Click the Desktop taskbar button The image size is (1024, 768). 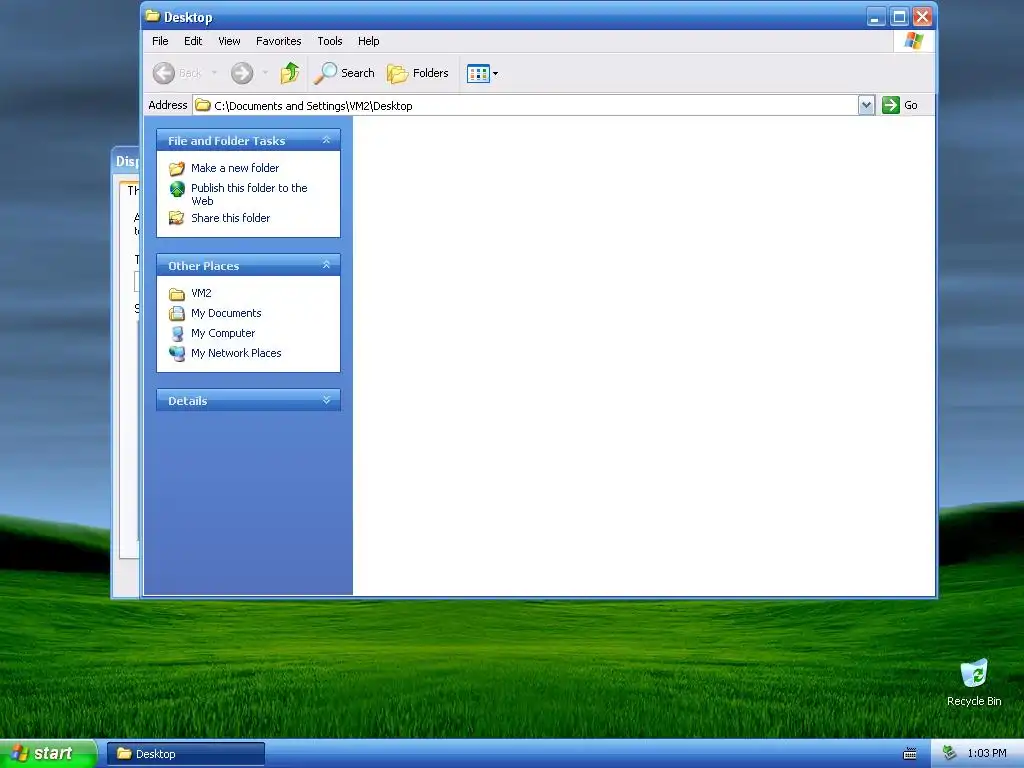coord(185,754)
